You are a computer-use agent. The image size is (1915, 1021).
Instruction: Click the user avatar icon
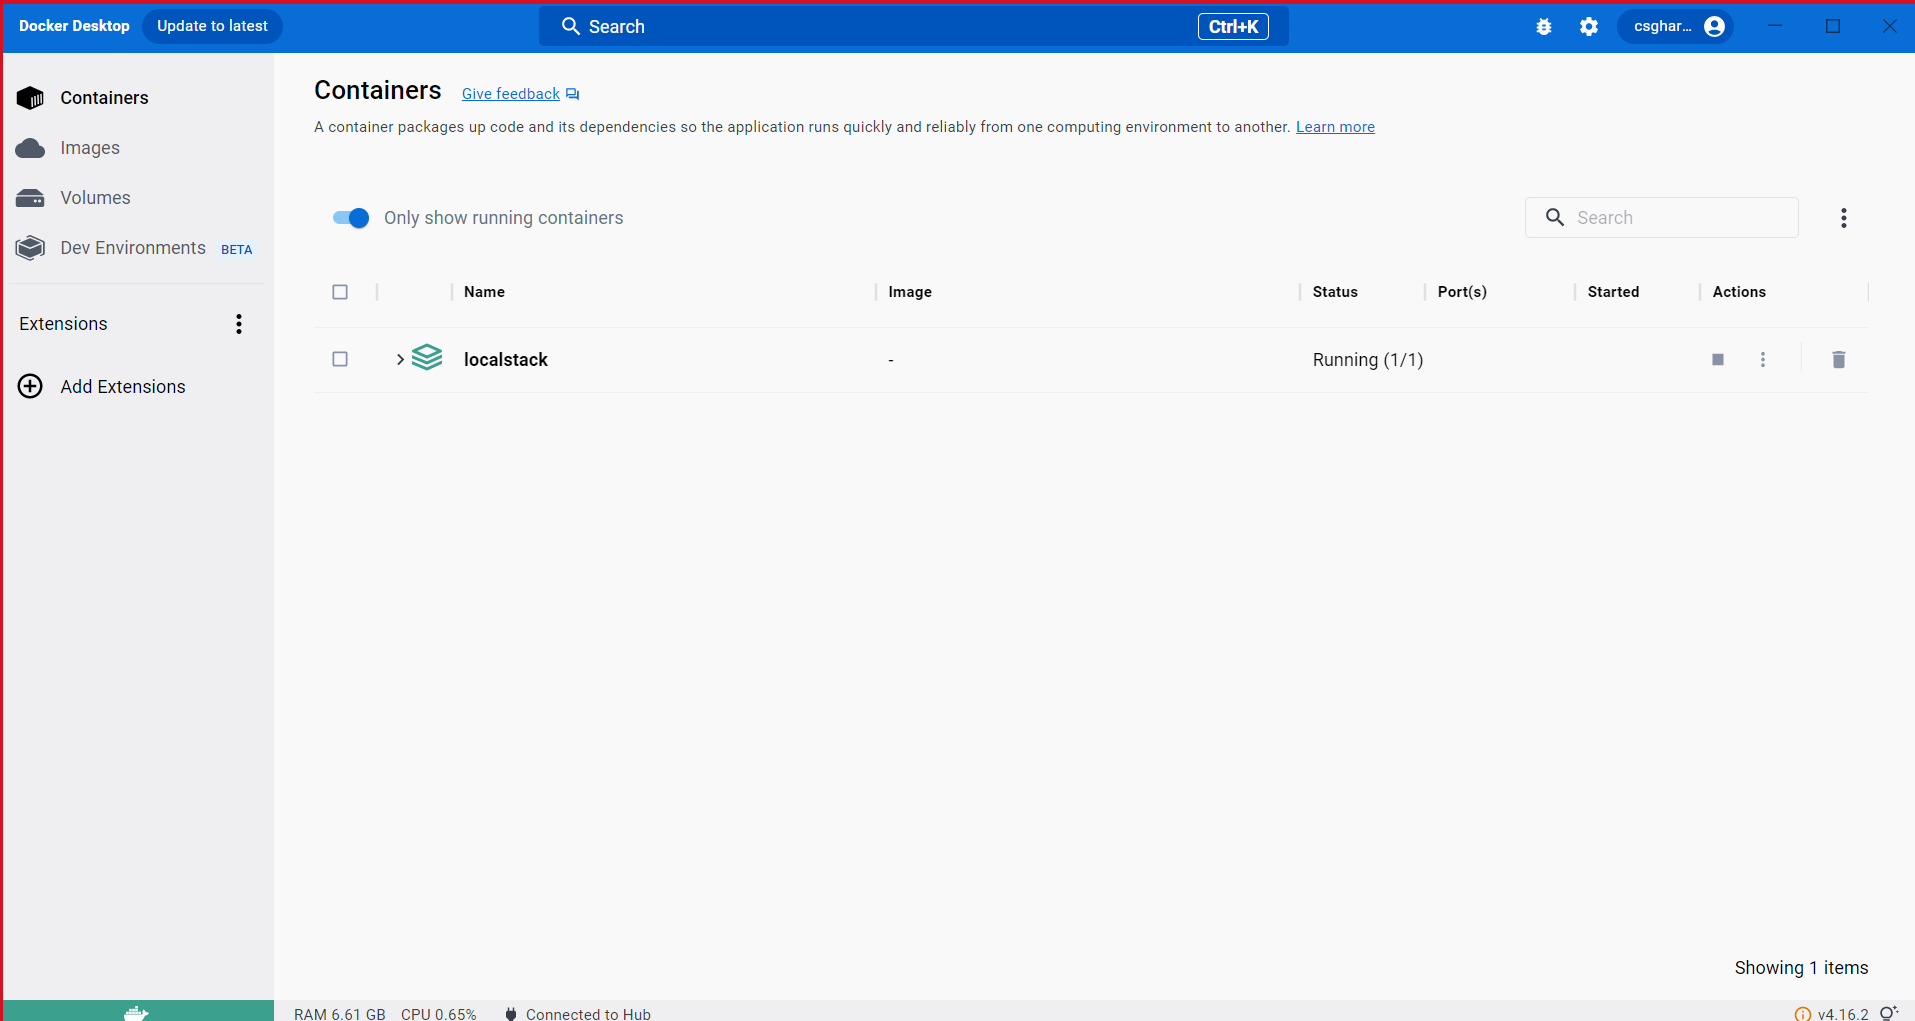1714,26
